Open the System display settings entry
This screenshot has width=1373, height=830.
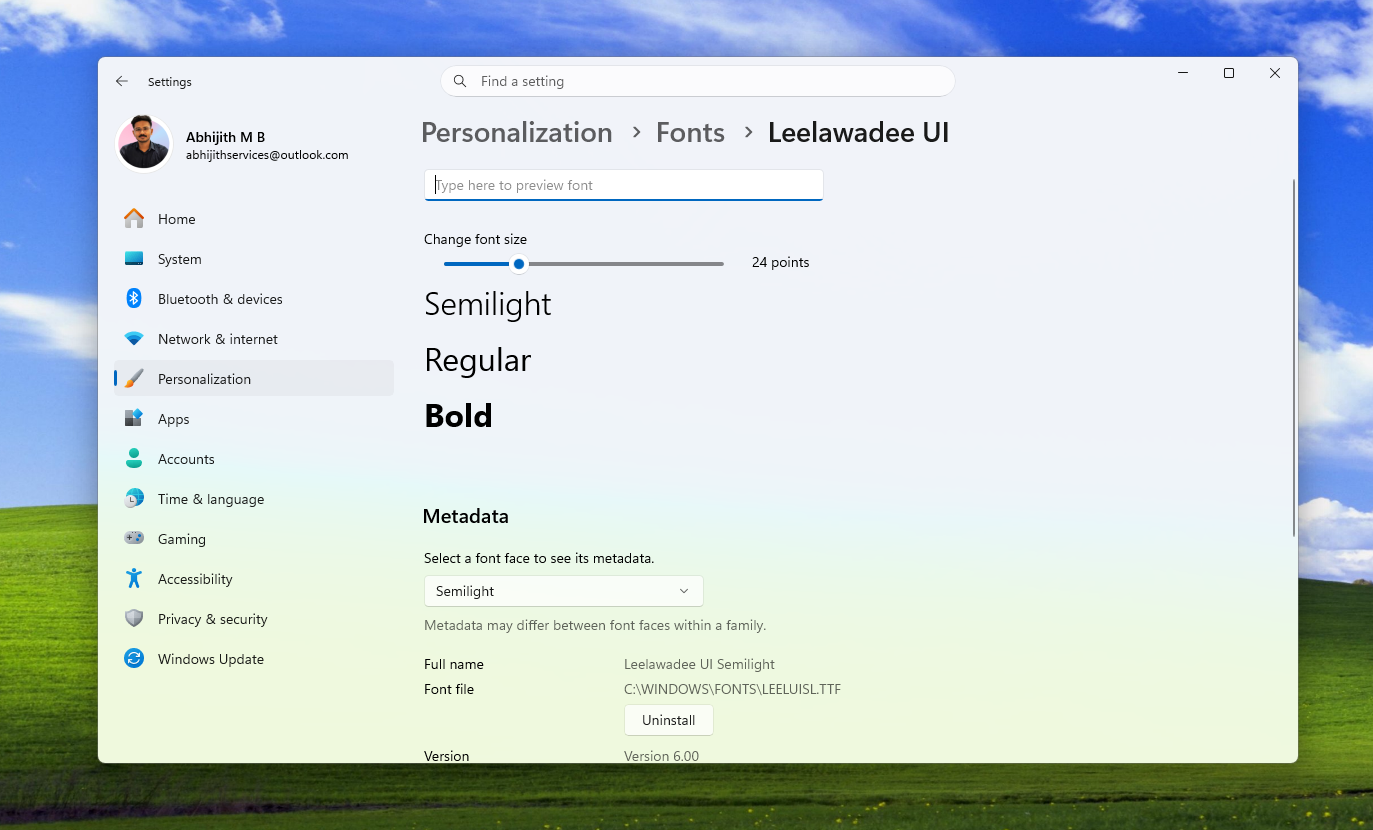point(180,258)
